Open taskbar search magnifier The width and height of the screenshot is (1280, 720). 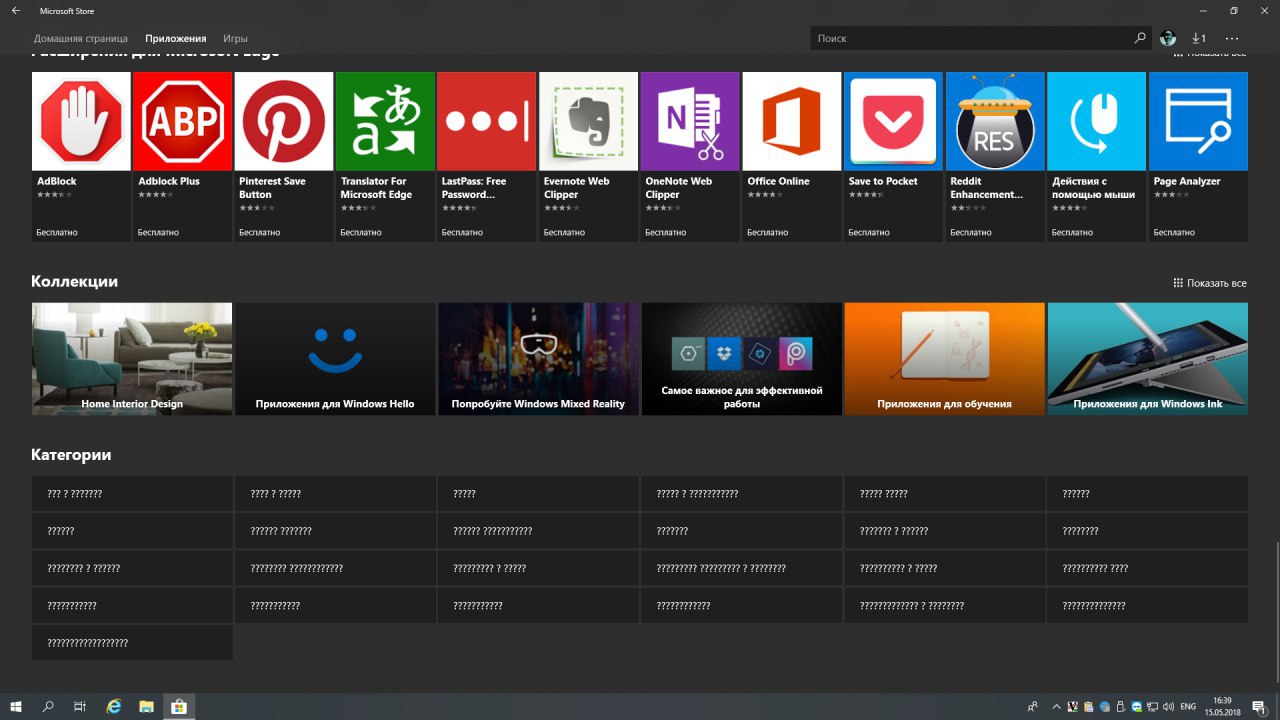(48, 706)
